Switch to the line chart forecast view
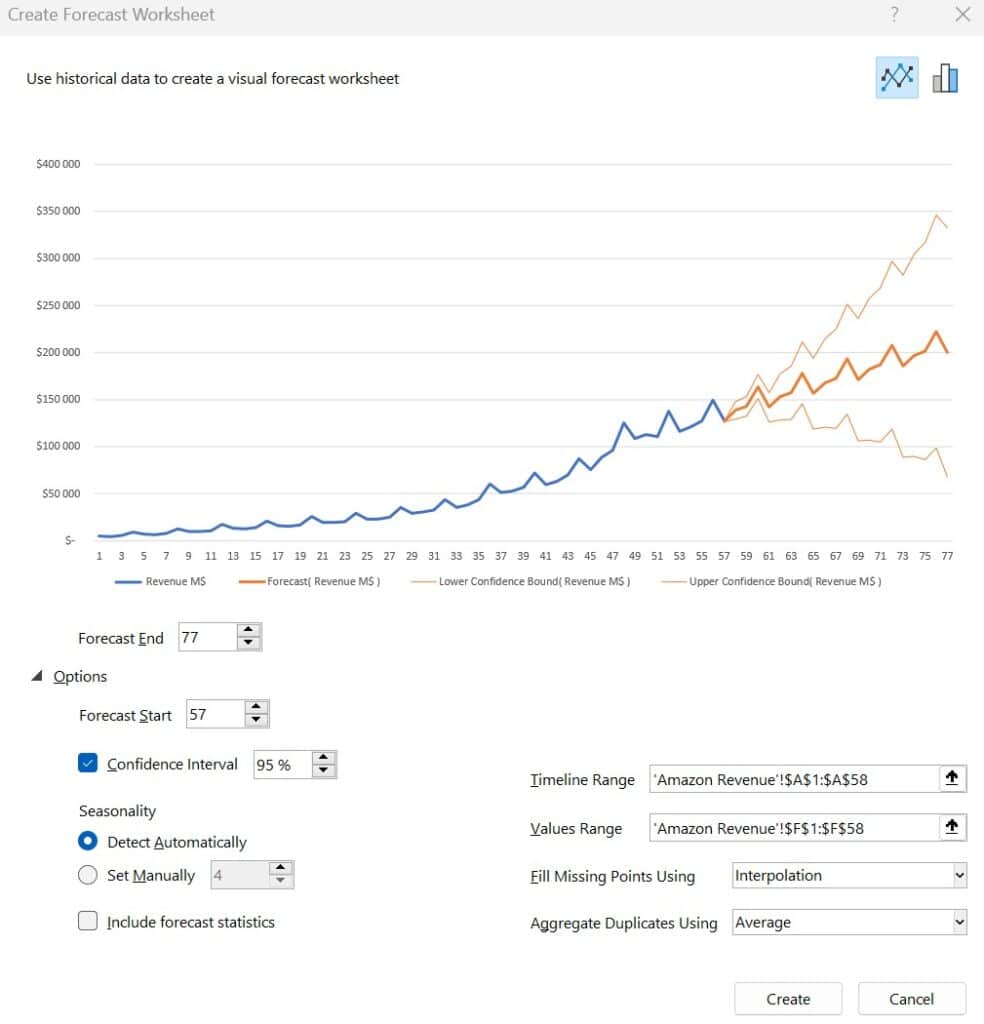The width and height of the screenshot is (984, 1024). click(x=897, y=76)
